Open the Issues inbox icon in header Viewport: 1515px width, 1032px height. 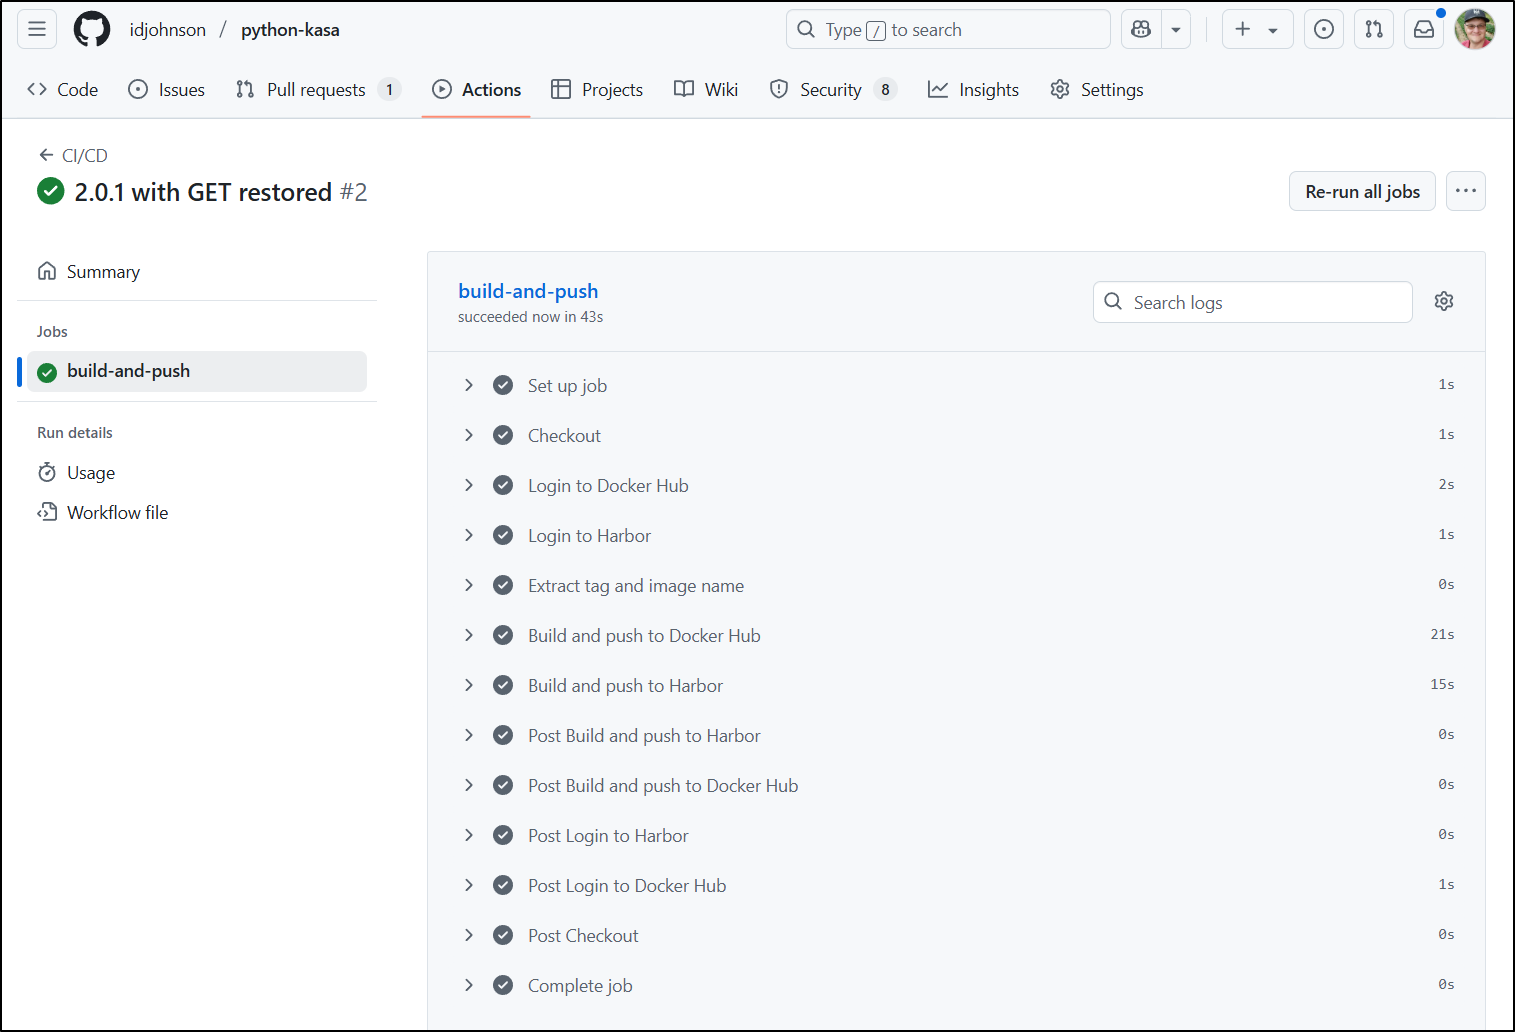(1324, 29)
